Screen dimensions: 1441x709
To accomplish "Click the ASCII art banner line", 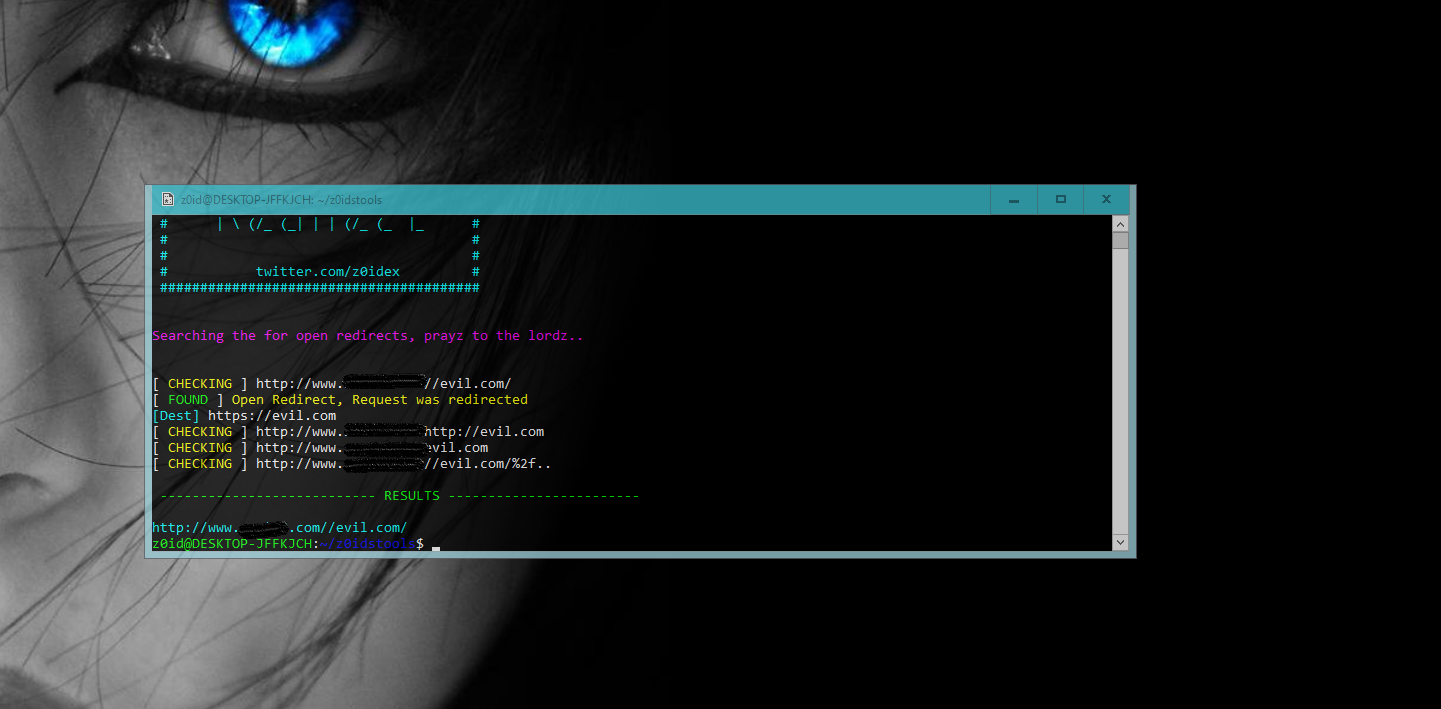I will pyautogui.click(x=320, y=224).
